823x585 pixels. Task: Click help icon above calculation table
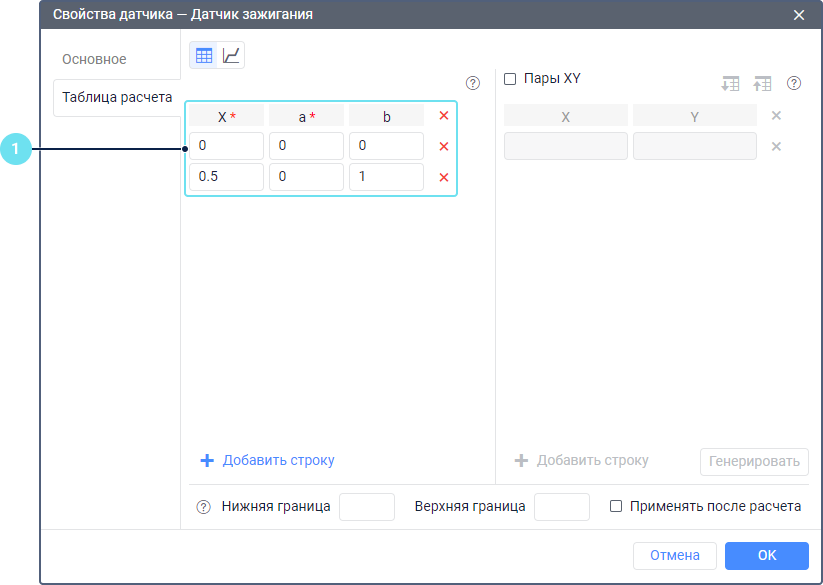tap(473, 84)
